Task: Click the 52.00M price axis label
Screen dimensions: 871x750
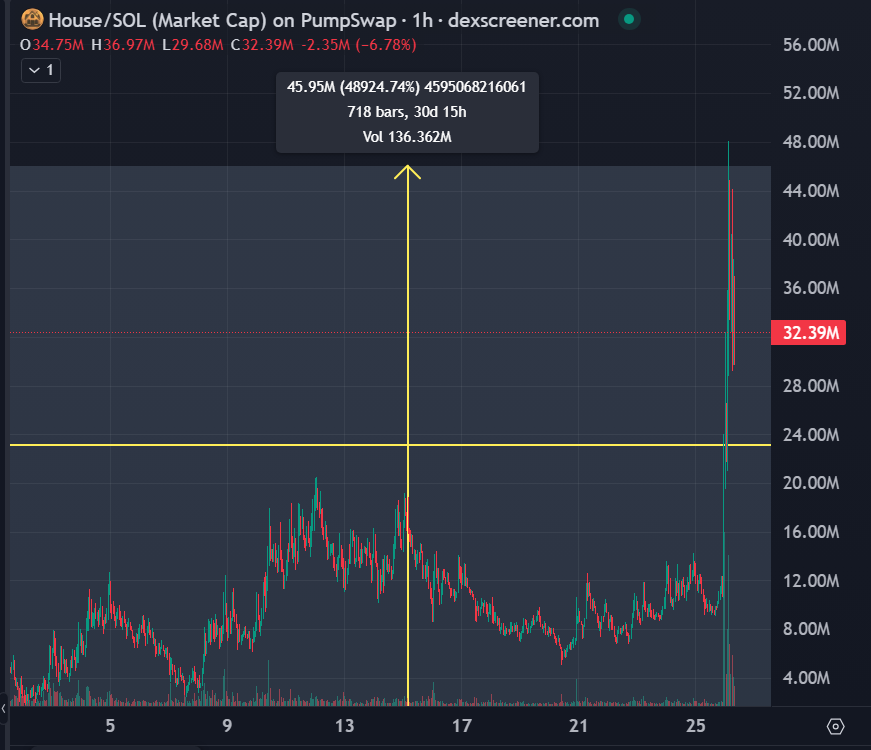Action: click(x=811, y=93)
